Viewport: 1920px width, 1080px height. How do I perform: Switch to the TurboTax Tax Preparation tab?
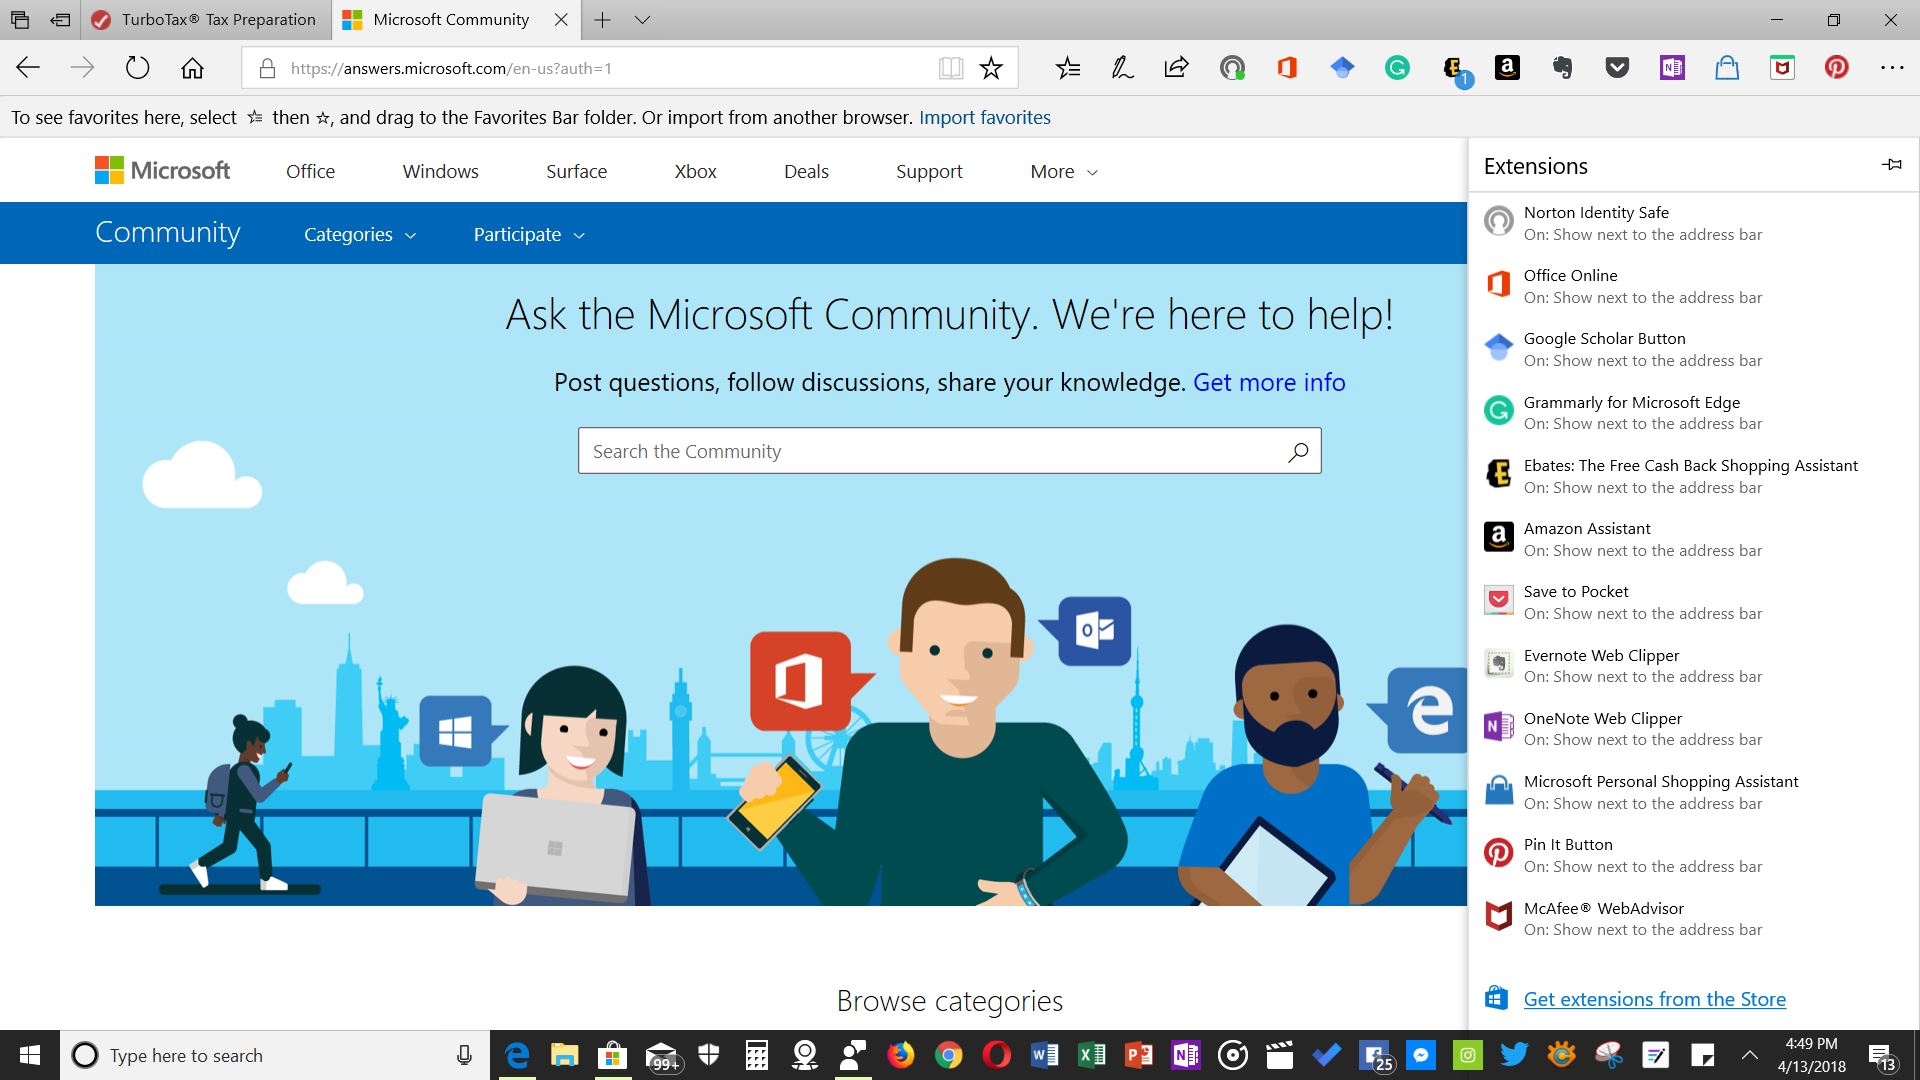pyautogui.click(x=206, y=20)
